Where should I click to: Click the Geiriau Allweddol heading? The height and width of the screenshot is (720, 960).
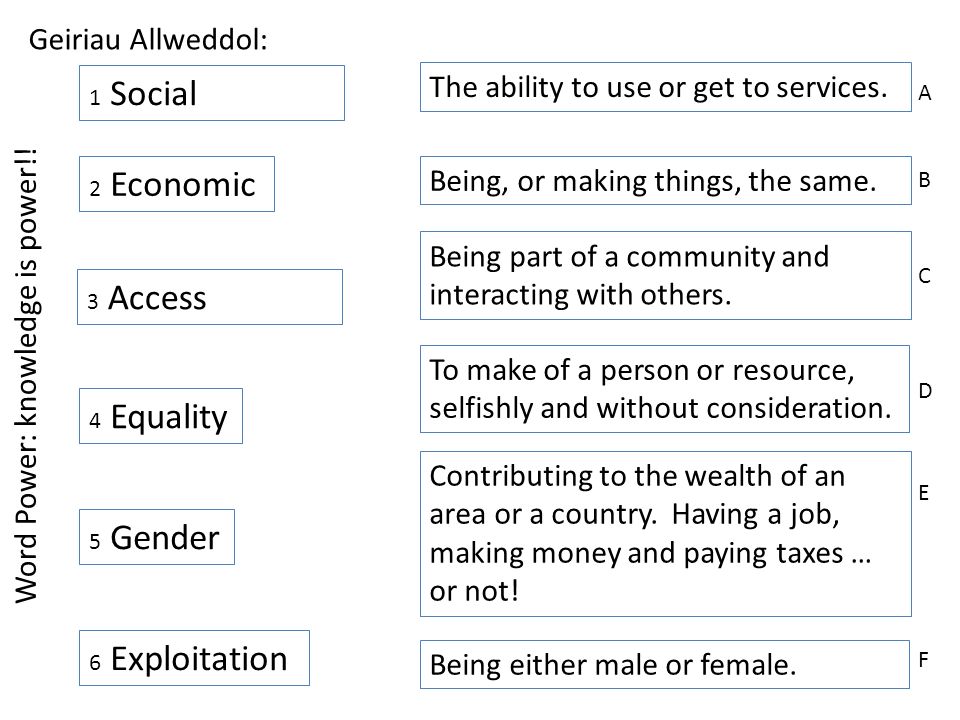pyautogui.click(x=148, y=40)
